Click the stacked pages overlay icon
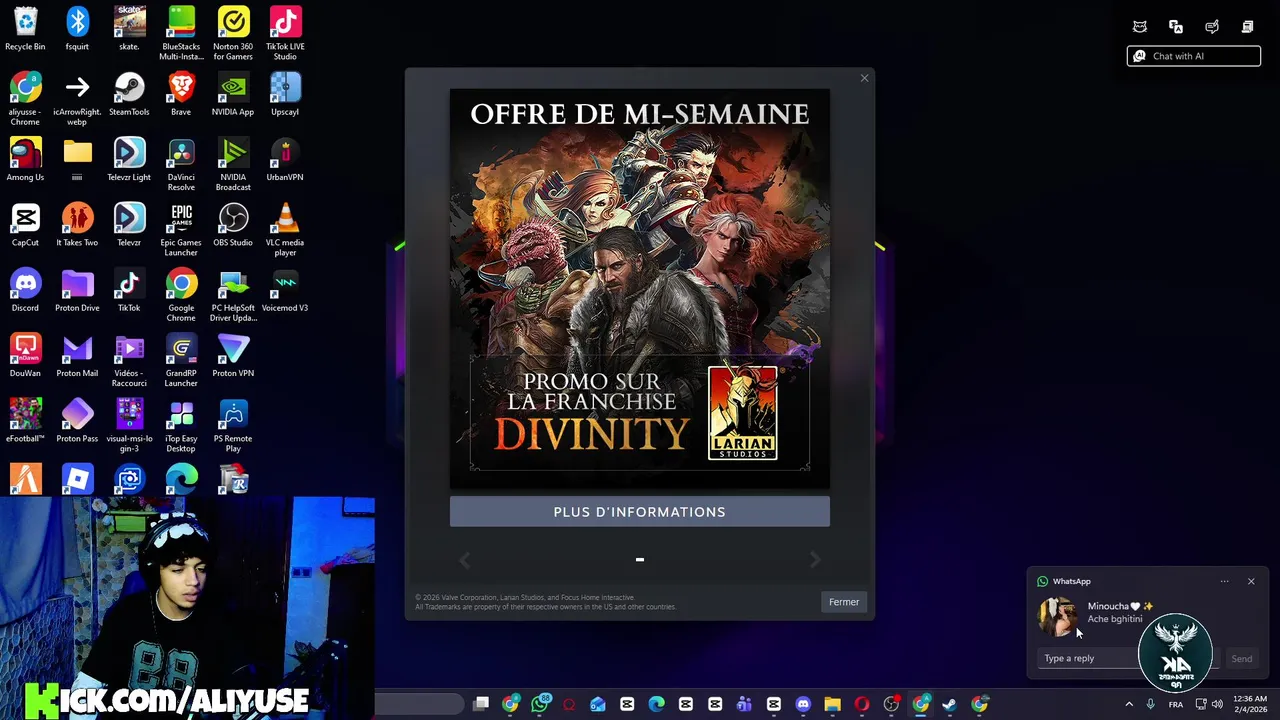Image resolution: width=1280 pixels, height=720 pixels. tap(1247, 27)
